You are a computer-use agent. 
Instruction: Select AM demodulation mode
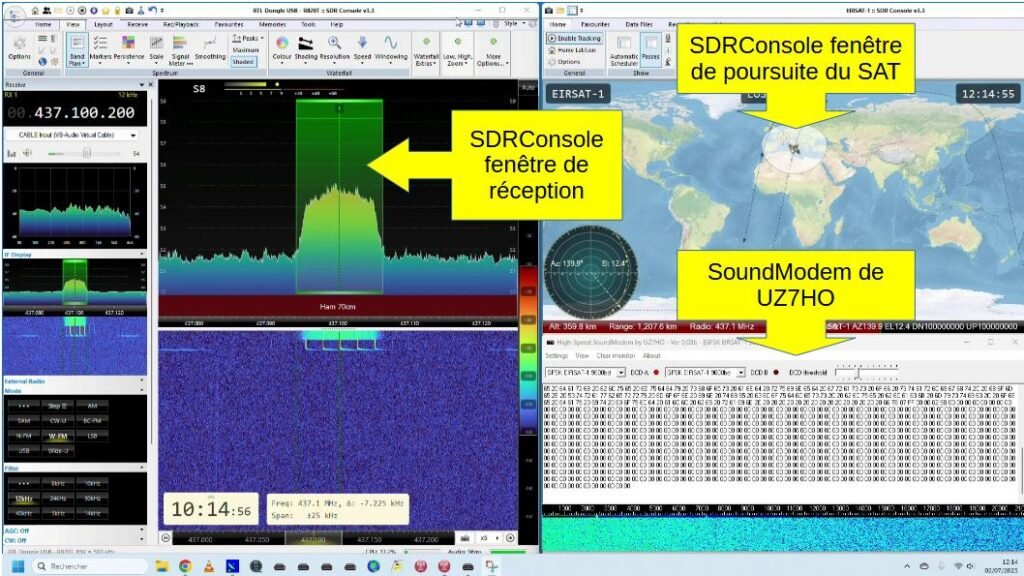coord(92,406)
